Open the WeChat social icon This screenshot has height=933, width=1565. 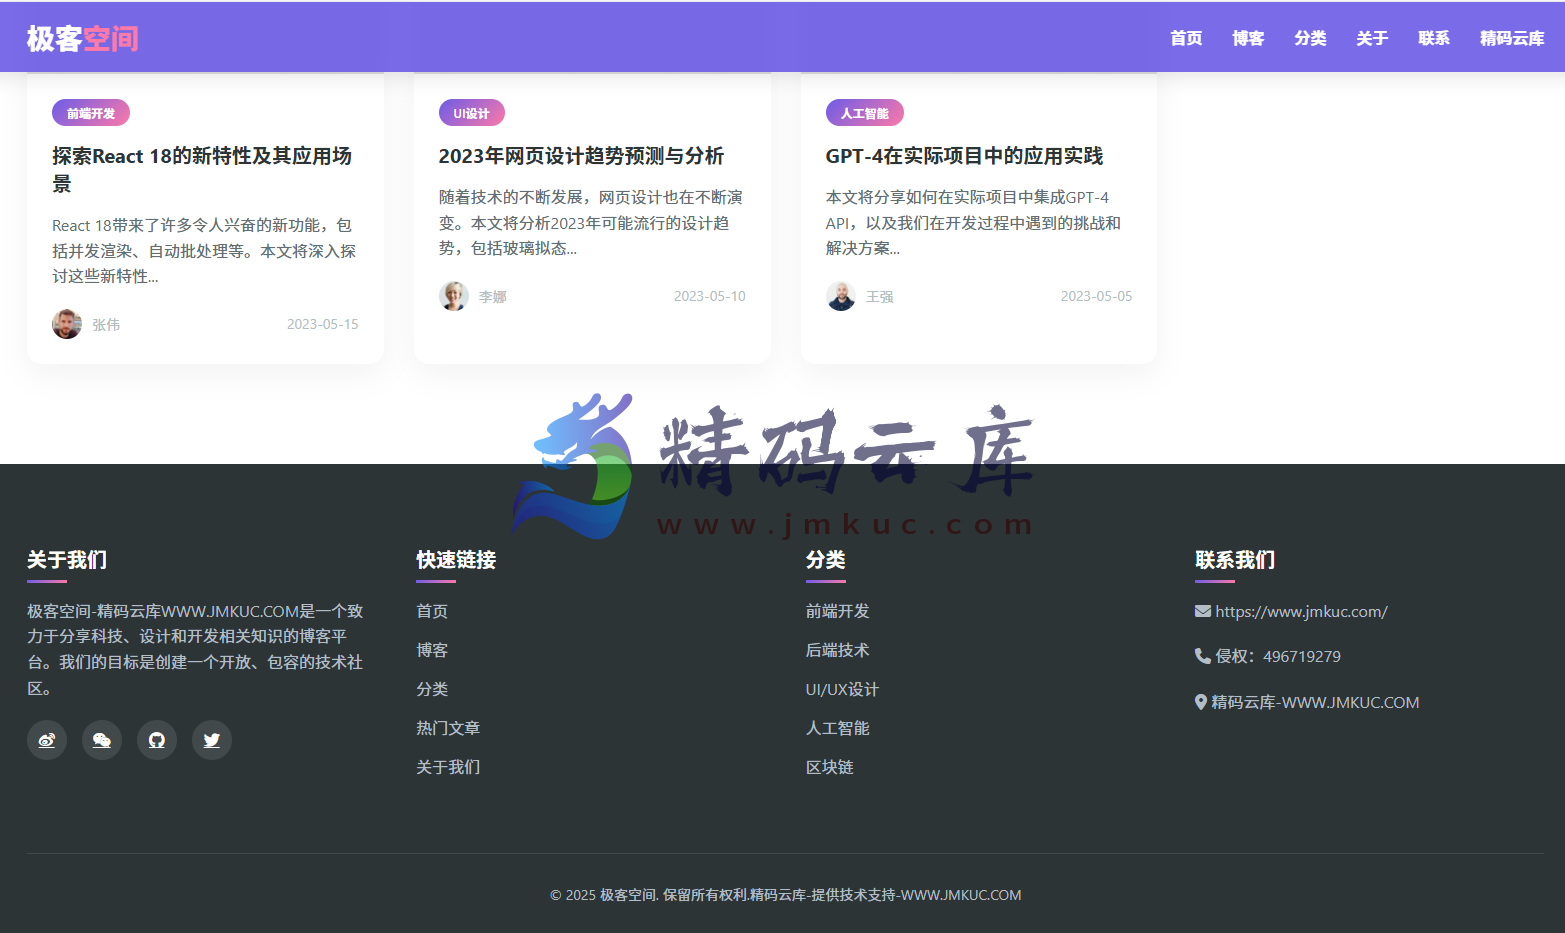pos(102,740)
